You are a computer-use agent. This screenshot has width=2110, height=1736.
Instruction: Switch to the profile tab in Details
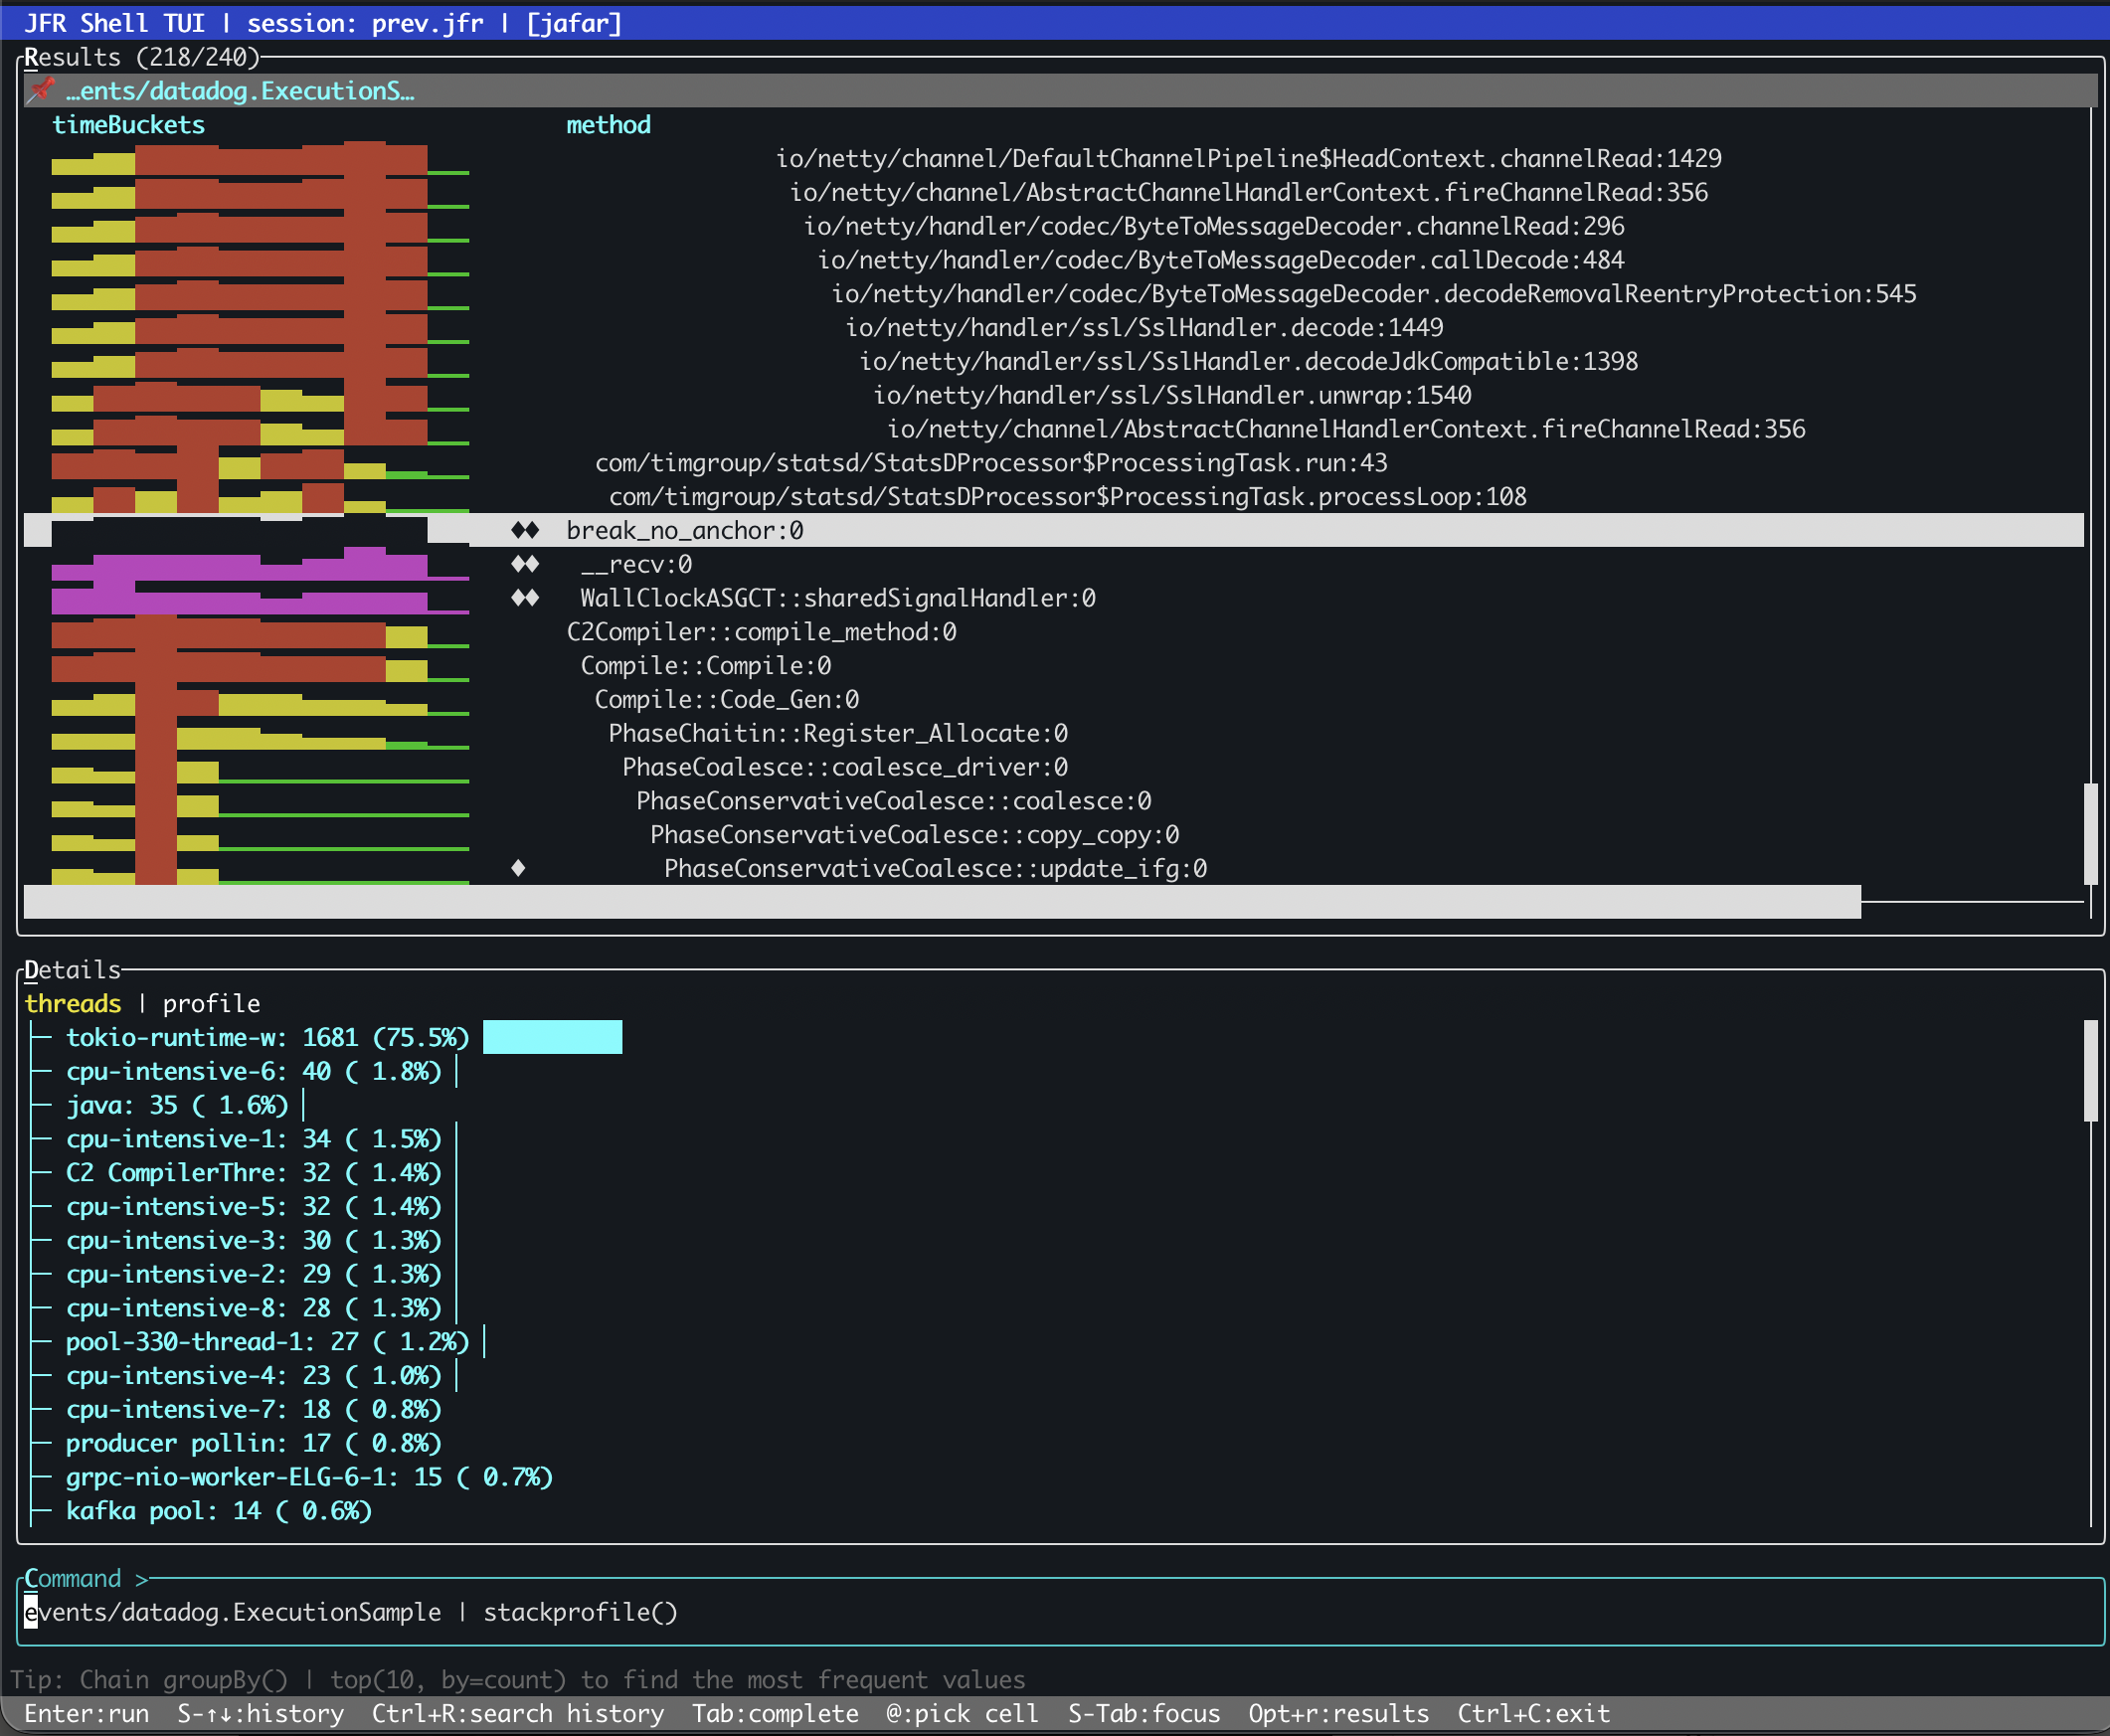pos(211,1003)
